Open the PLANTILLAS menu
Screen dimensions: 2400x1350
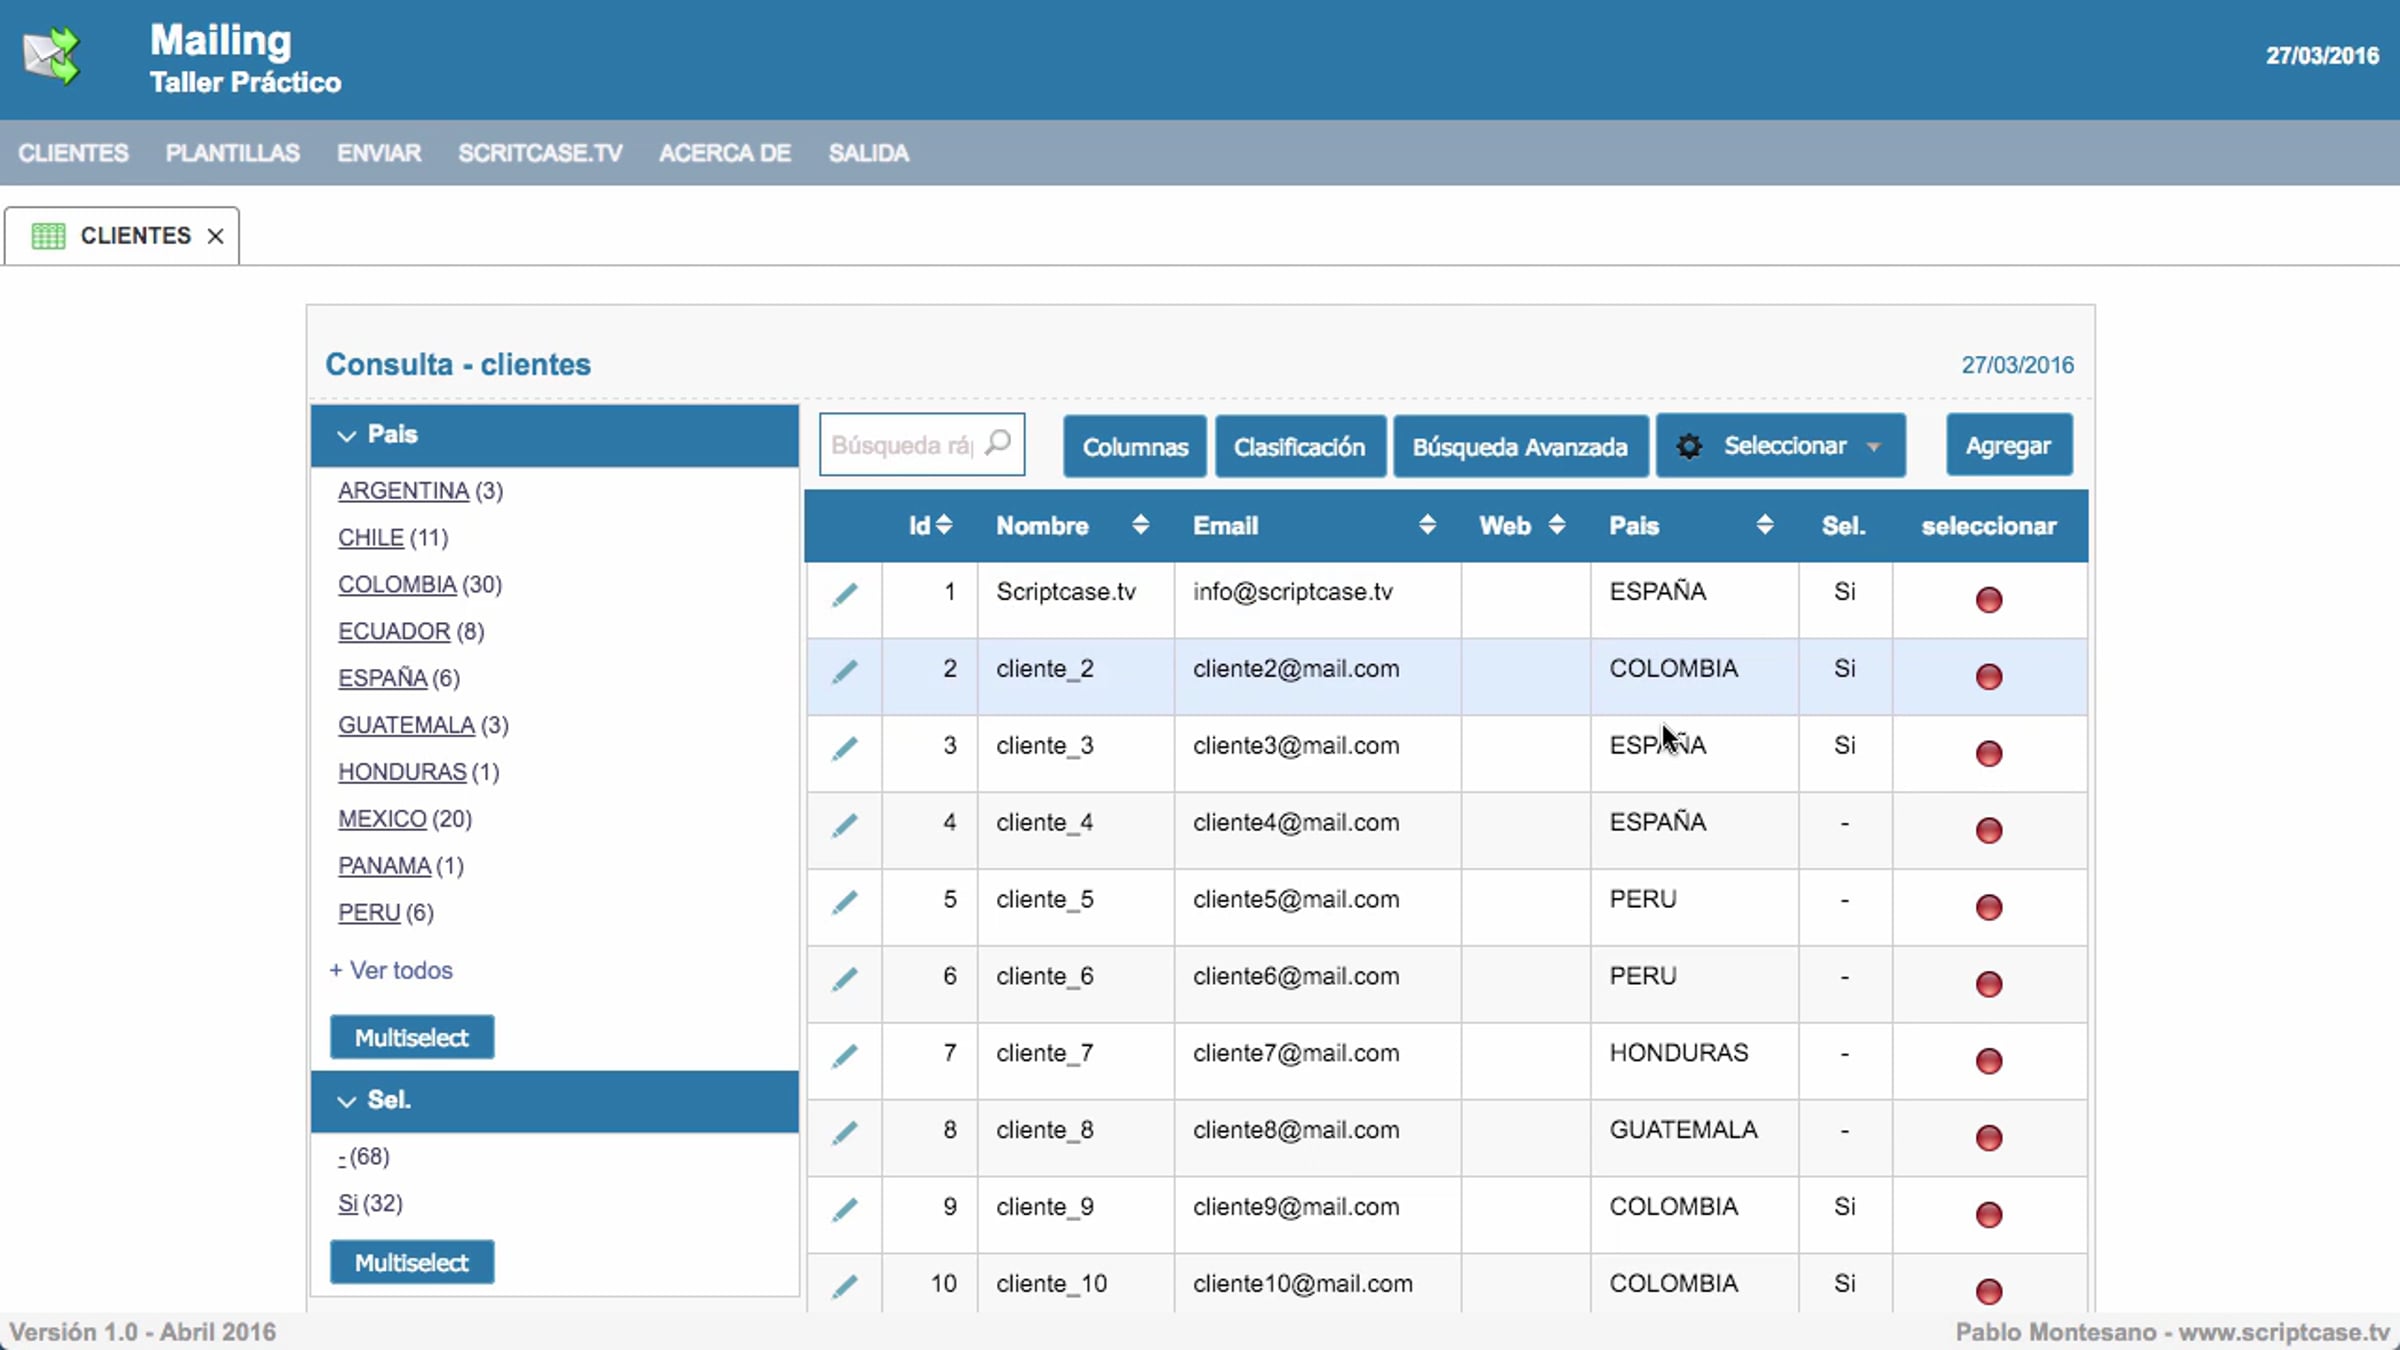(x=232, y=153)
